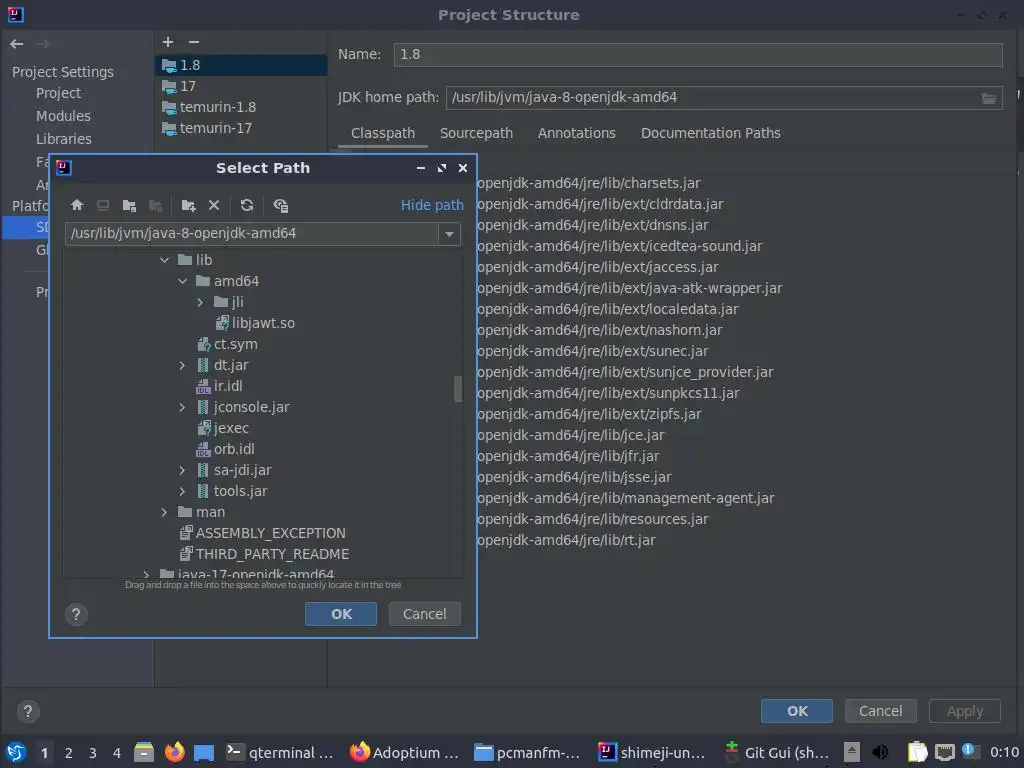
Task: Click the SDK Name input field
Action: coord(698,55)
